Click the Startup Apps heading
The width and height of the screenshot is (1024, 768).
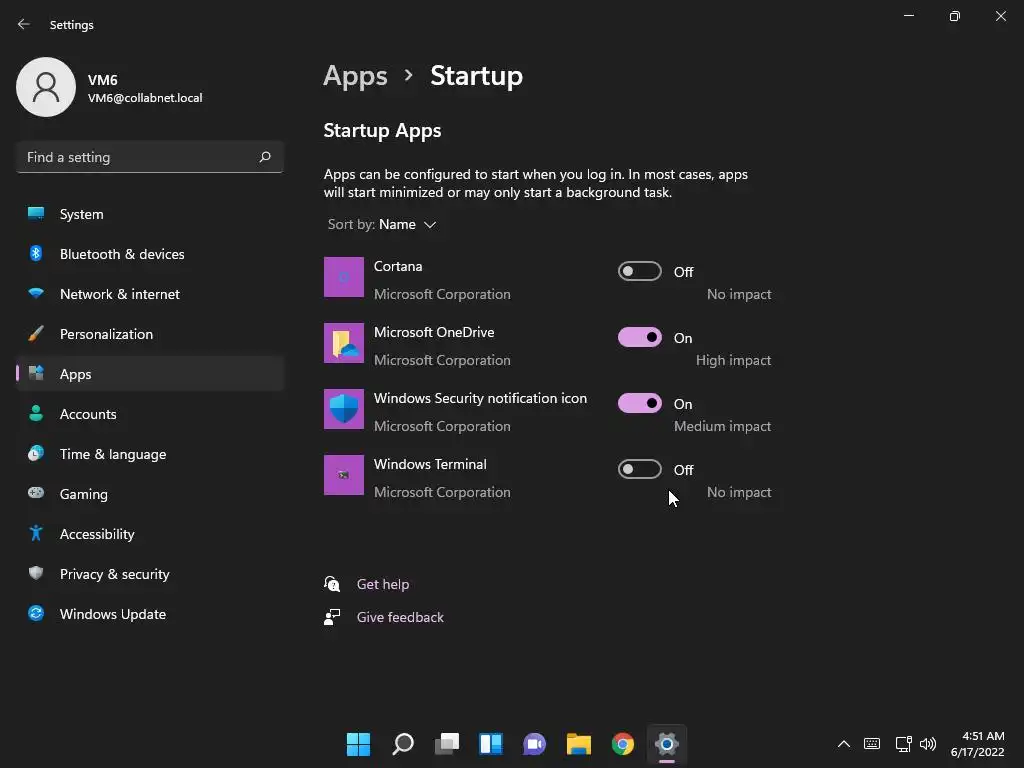click(382, 130)
